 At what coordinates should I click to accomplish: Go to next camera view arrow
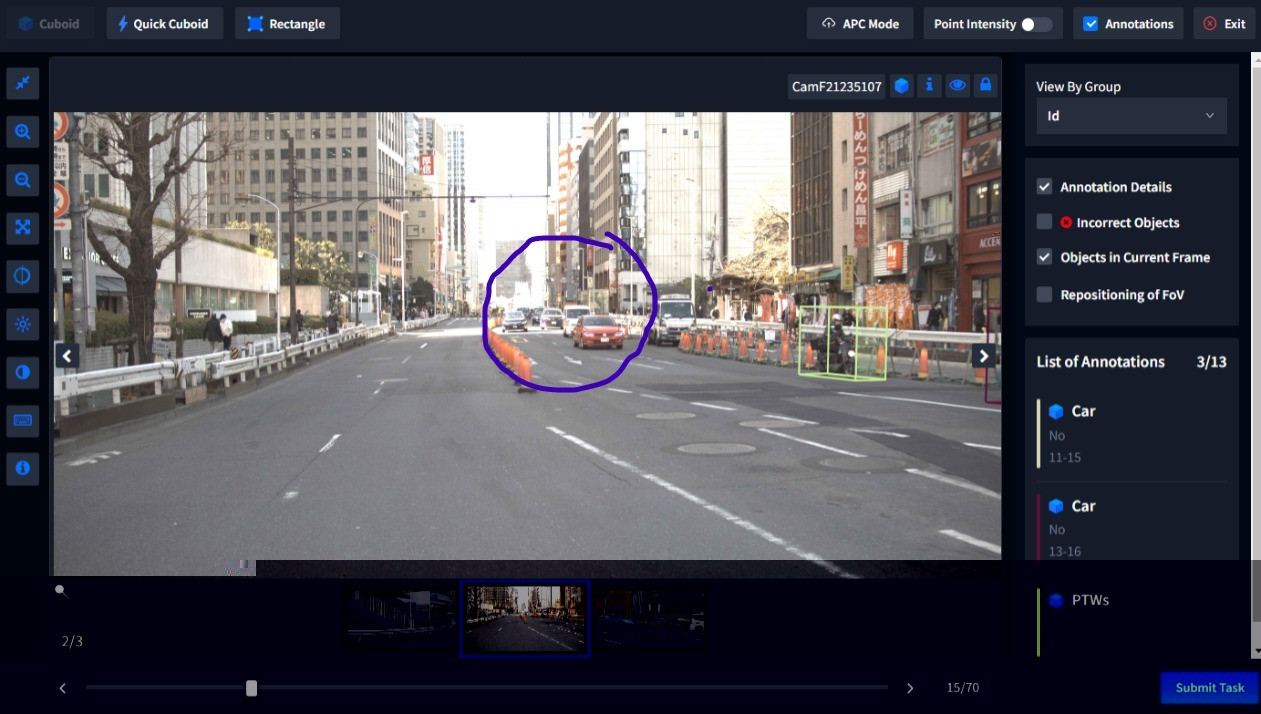coord(984,356)
